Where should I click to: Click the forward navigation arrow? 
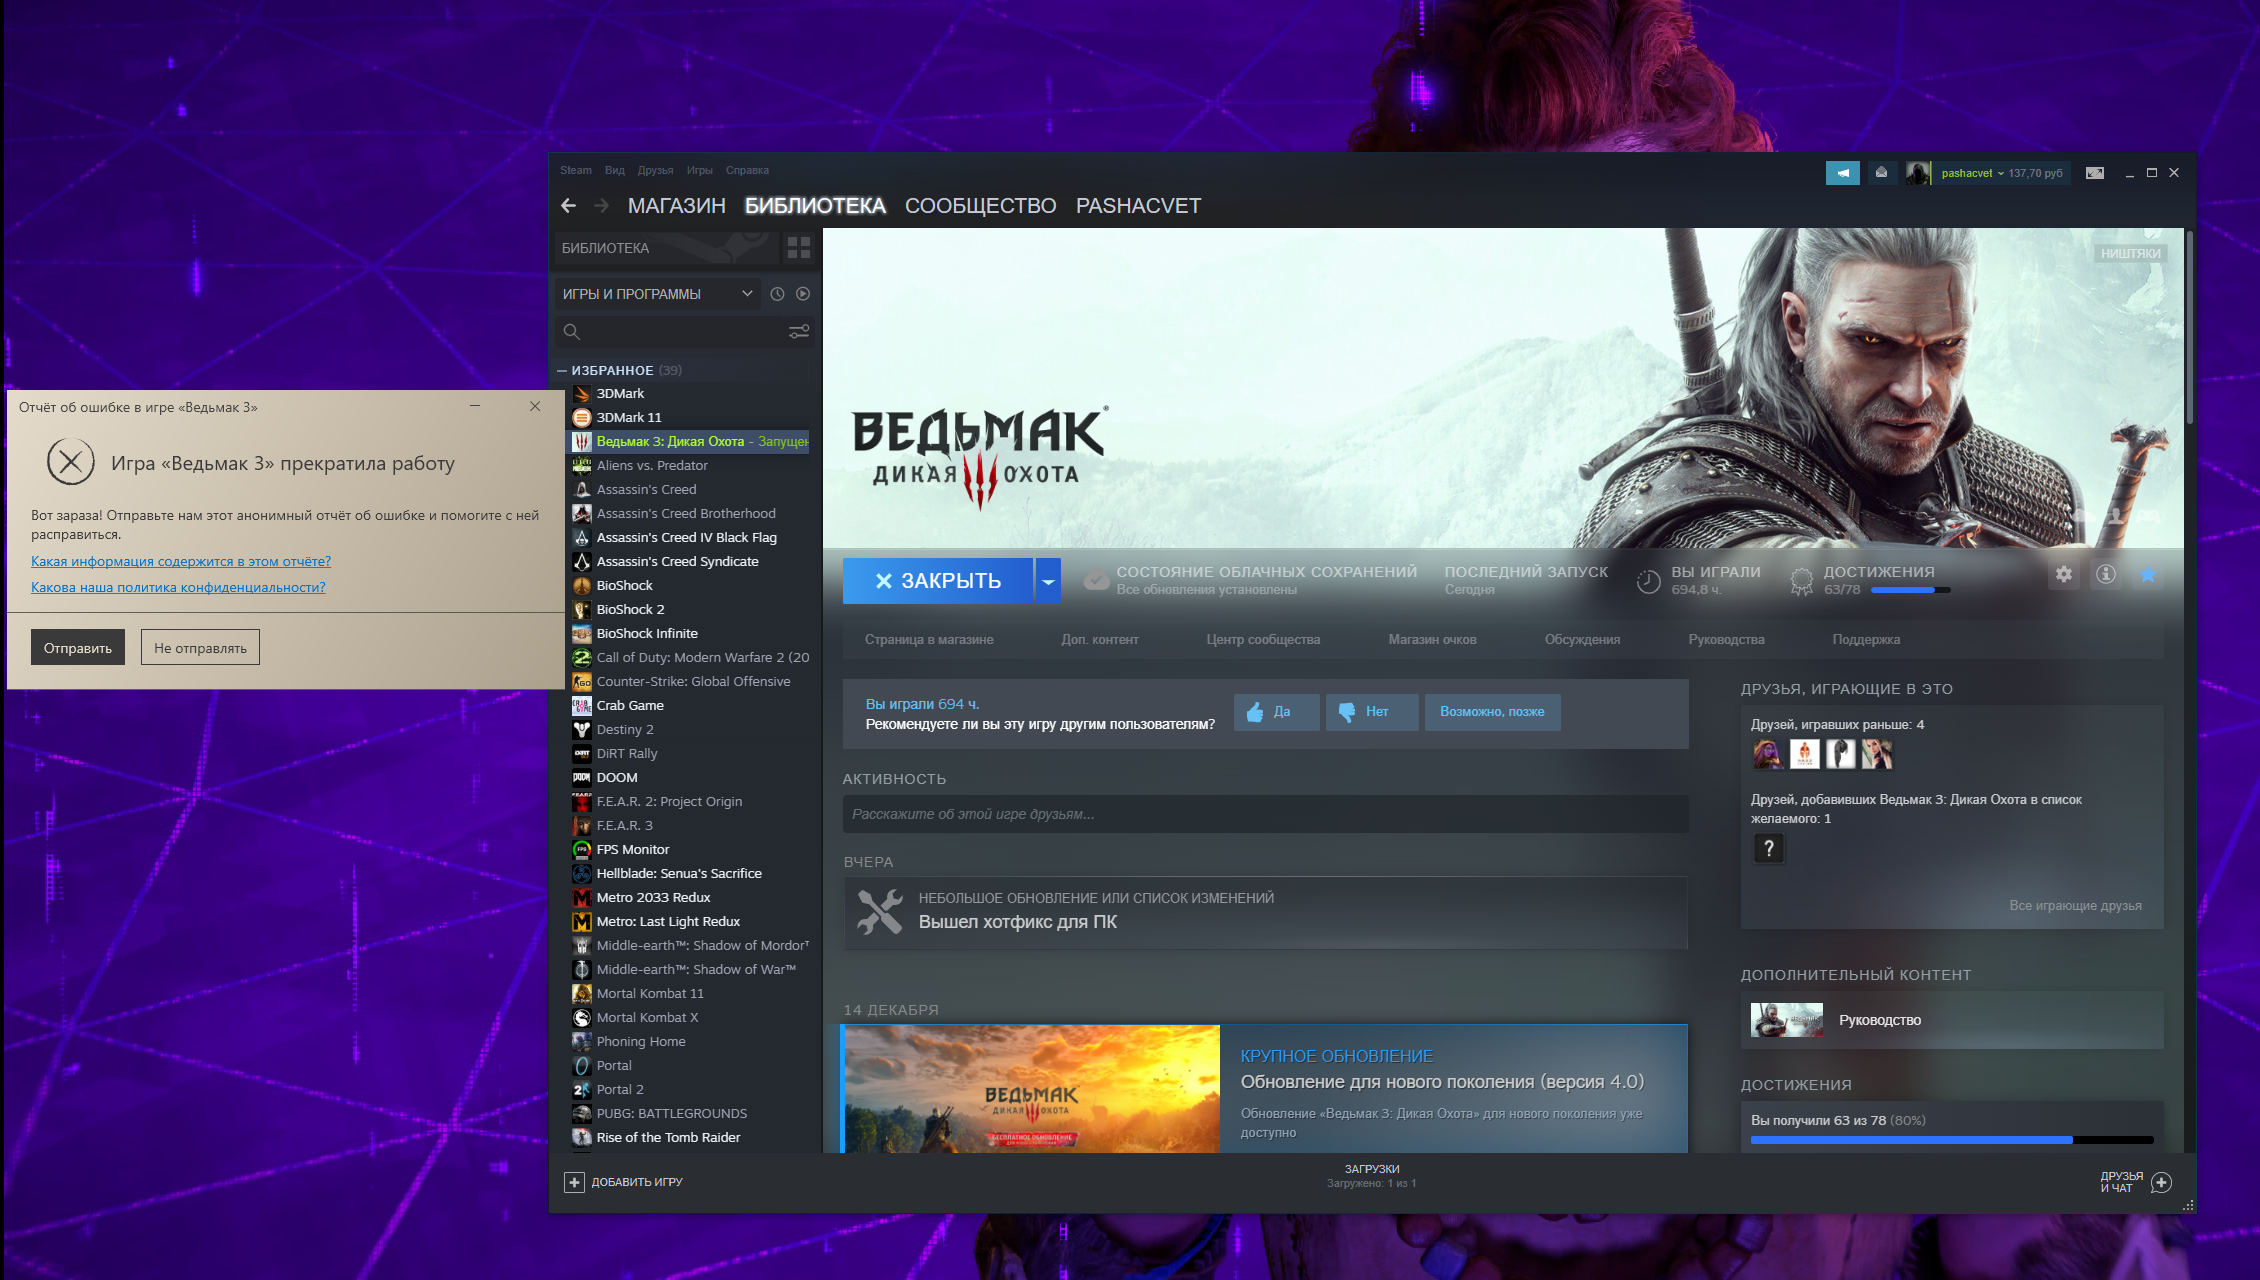pyautogui.click(x=601, y=206)
